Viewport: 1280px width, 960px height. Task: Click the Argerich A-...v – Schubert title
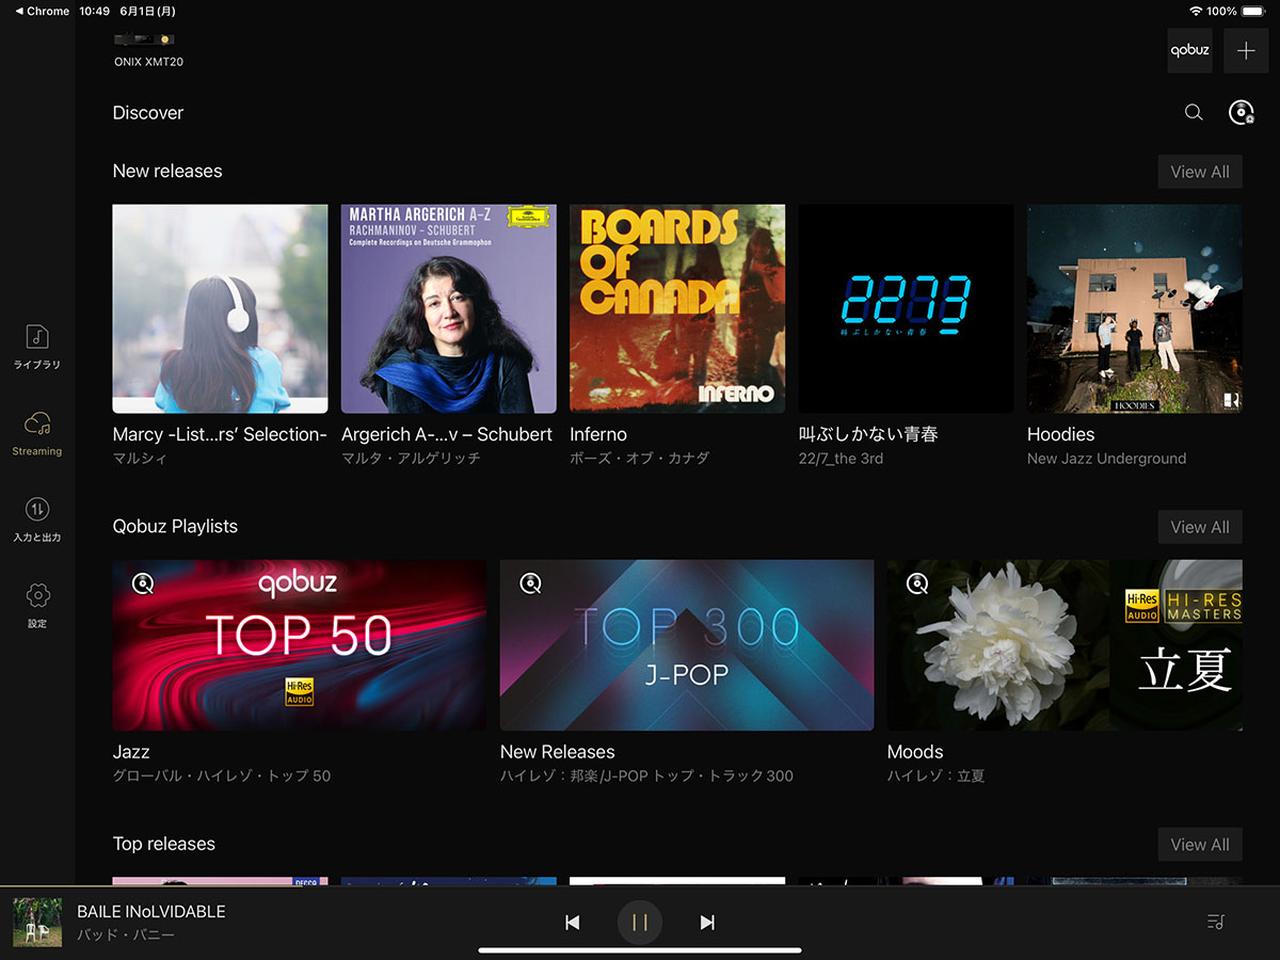(x=447, y=434)
